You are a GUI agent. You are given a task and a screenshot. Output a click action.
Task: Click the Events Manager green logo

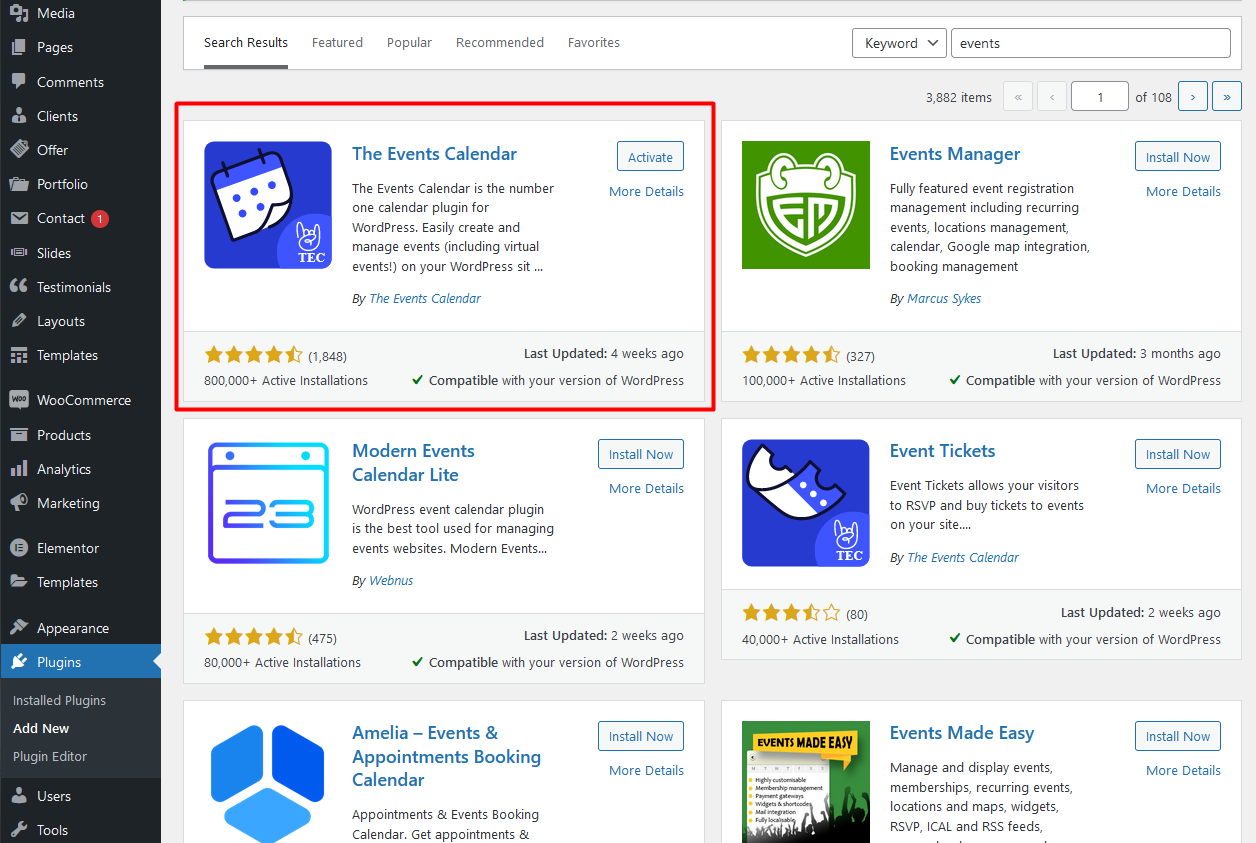pyautogui.click(x=806, y=205)
